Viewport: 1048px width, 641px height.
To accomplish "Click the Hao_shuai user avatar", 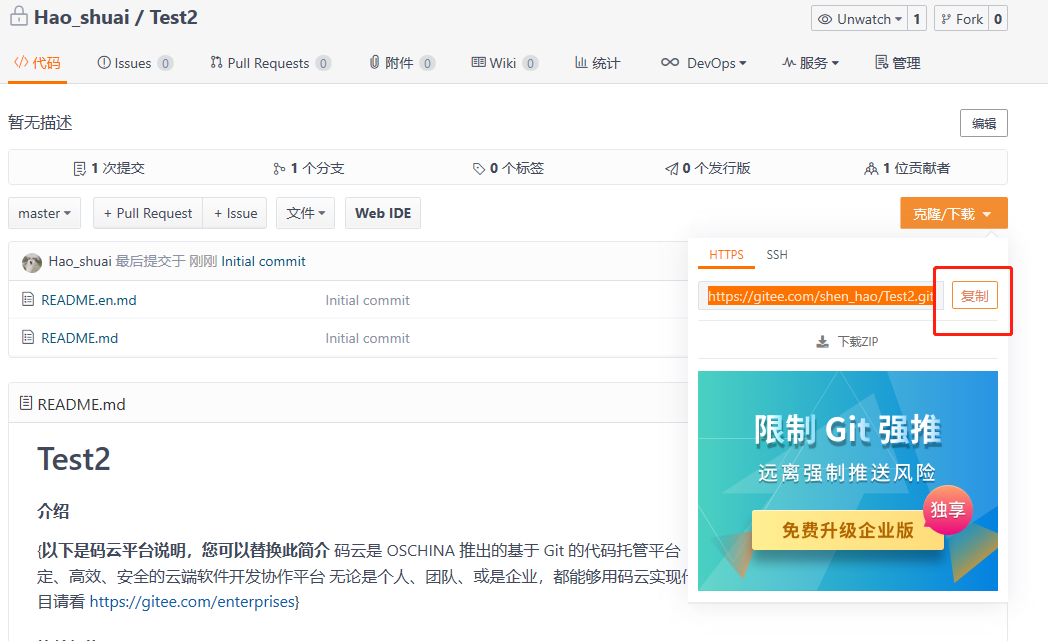I will click(31, 263).
